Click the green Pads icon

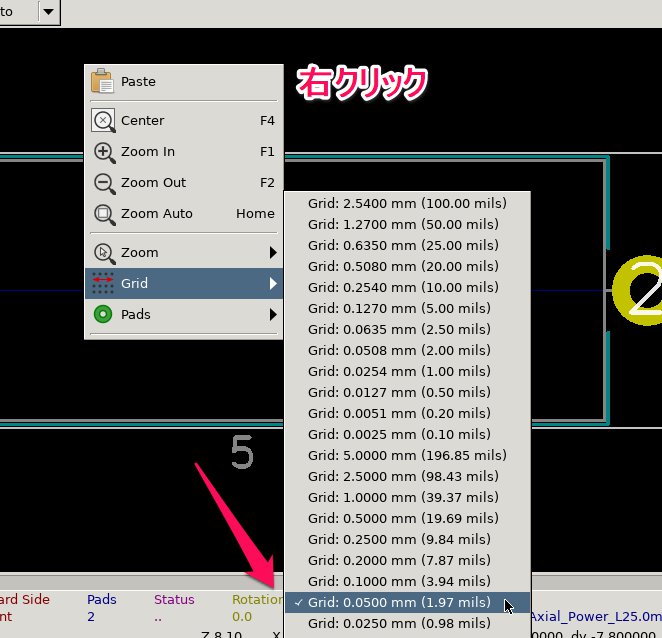103,315
